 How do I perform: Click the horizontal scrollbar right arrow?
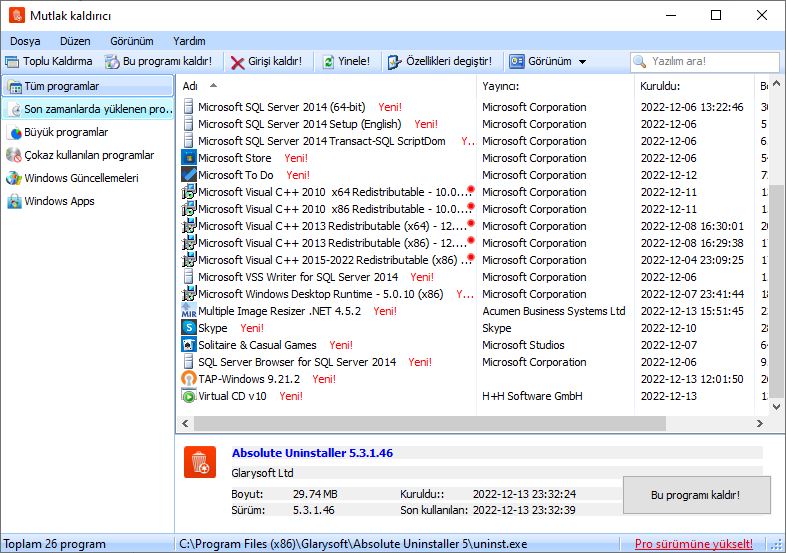760,424
